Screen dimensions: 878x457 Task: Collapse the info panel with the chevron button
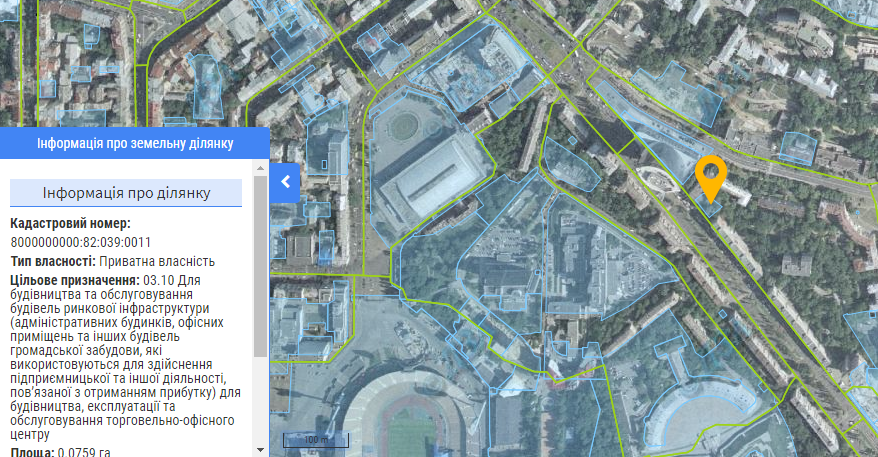[x=285, y=182]
